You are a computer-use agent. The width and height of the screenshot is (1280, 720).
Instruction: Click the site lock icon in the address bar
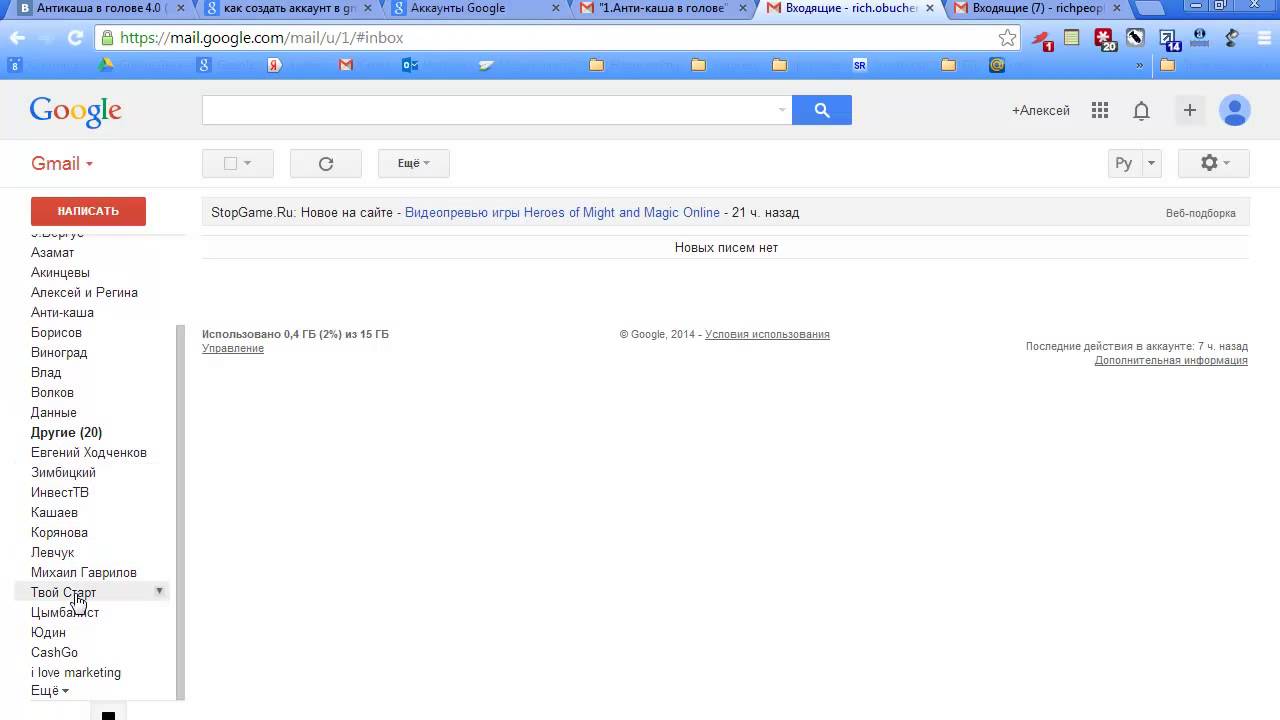(x=107, y=38)
